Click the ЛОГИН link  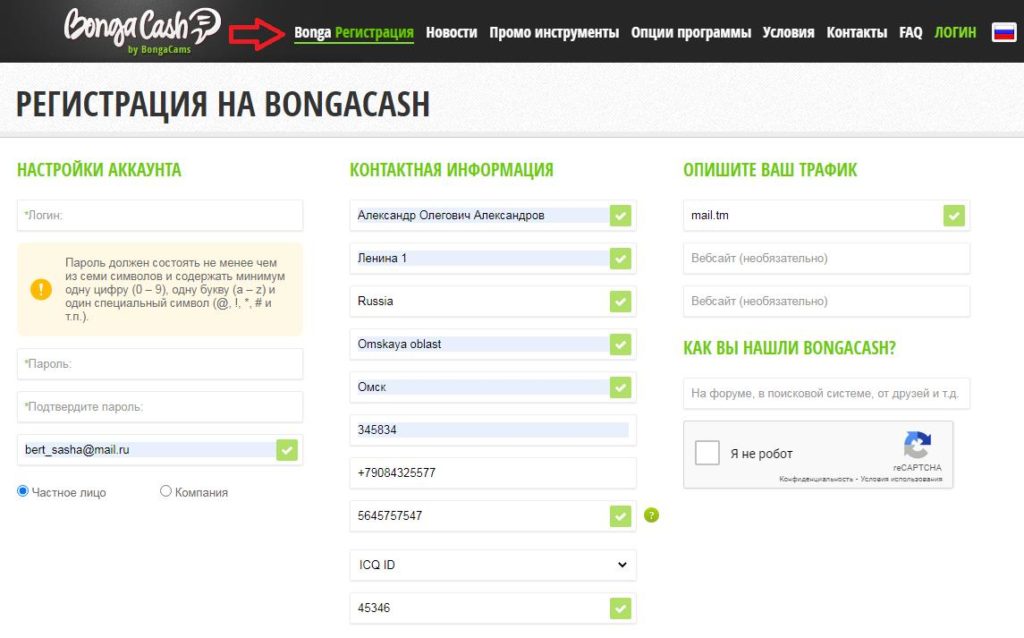click(x=955, y=32)
